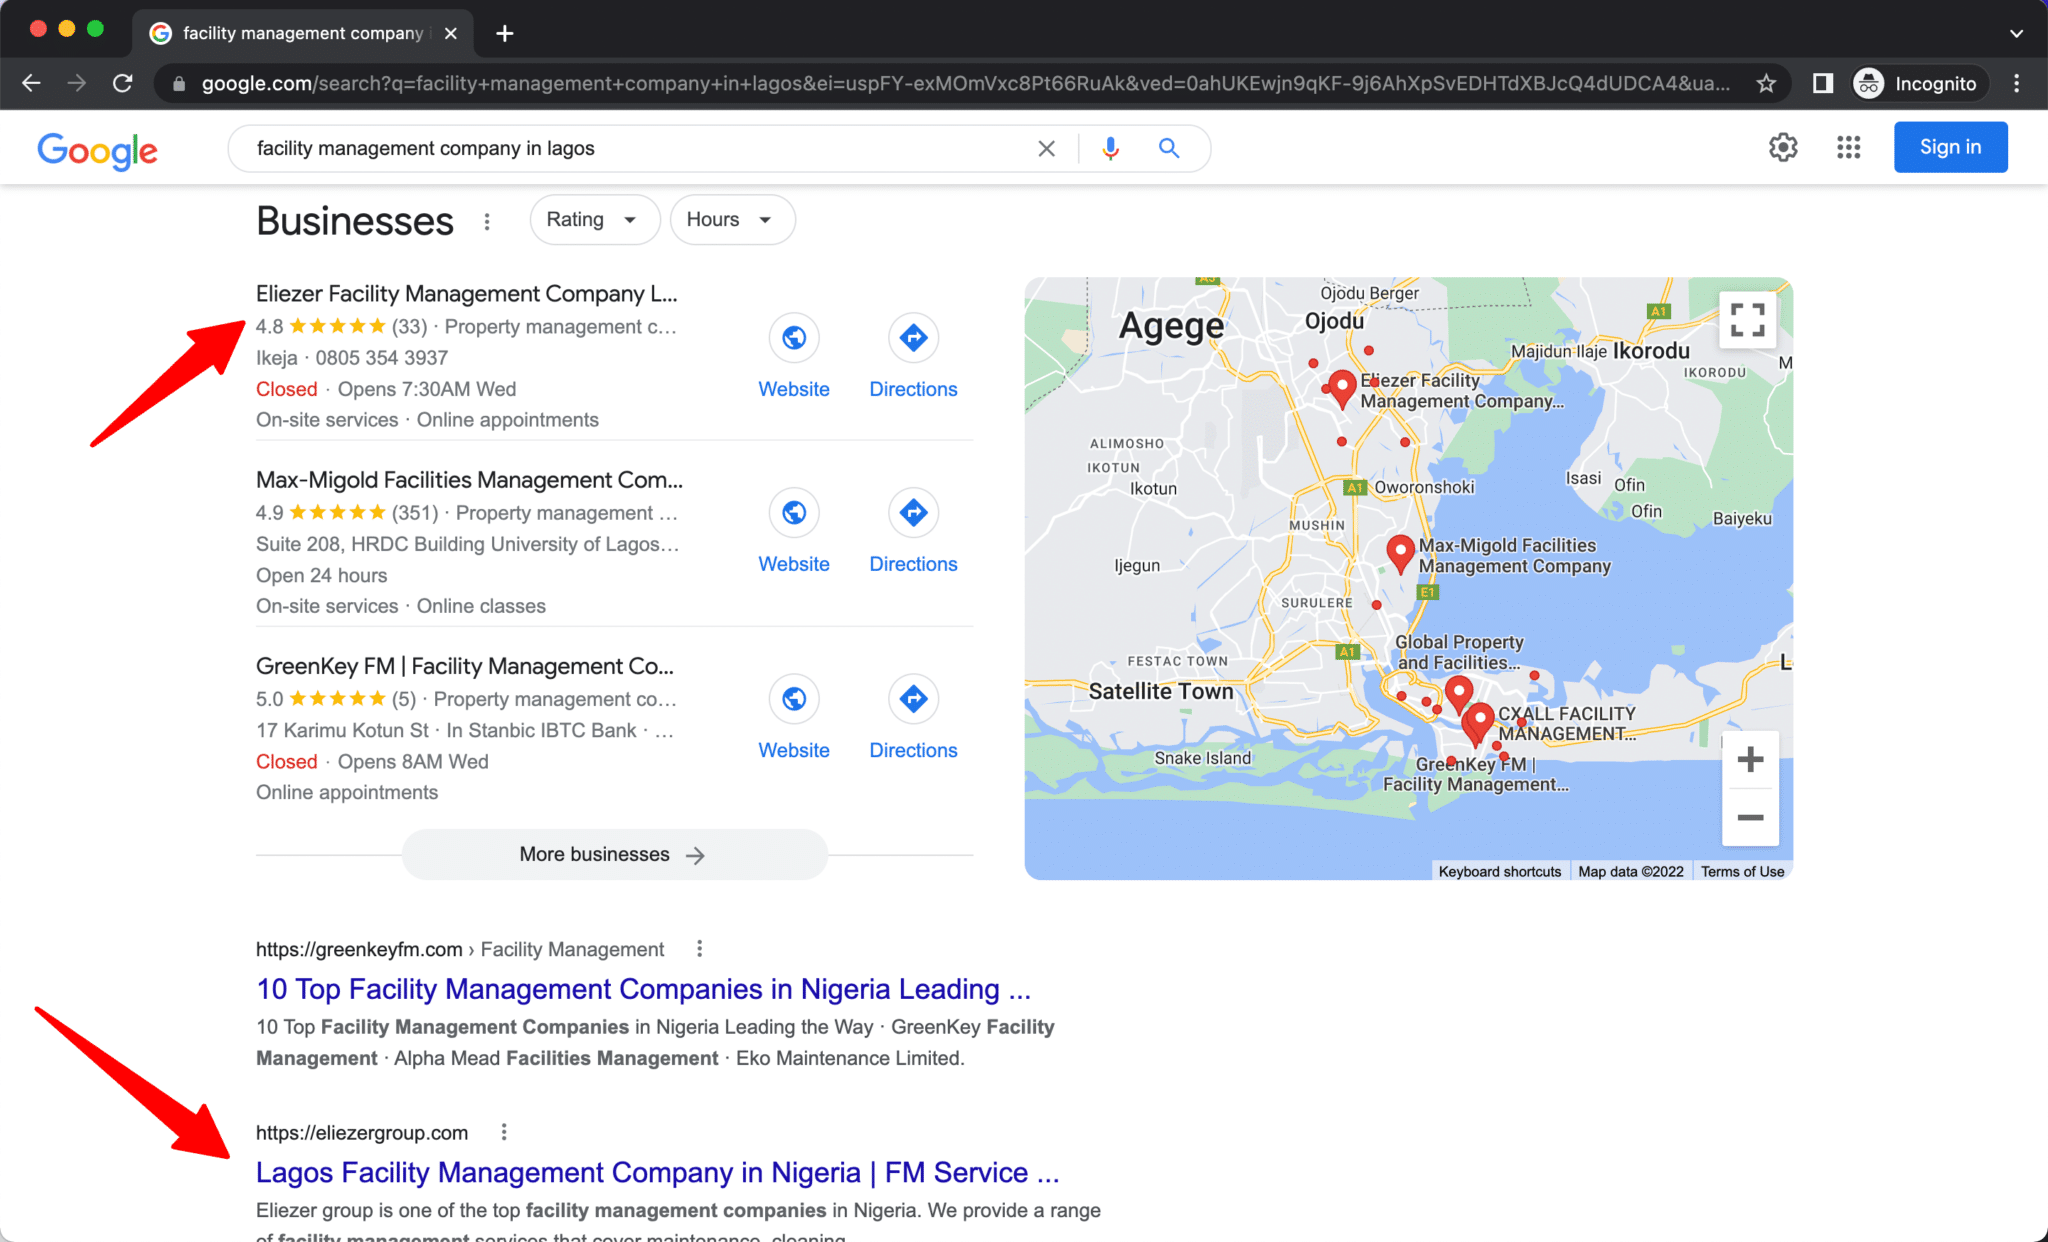Click the Sign in button
The width and height of the screenshot is (2048, 1242).
tap(1950, 147)
